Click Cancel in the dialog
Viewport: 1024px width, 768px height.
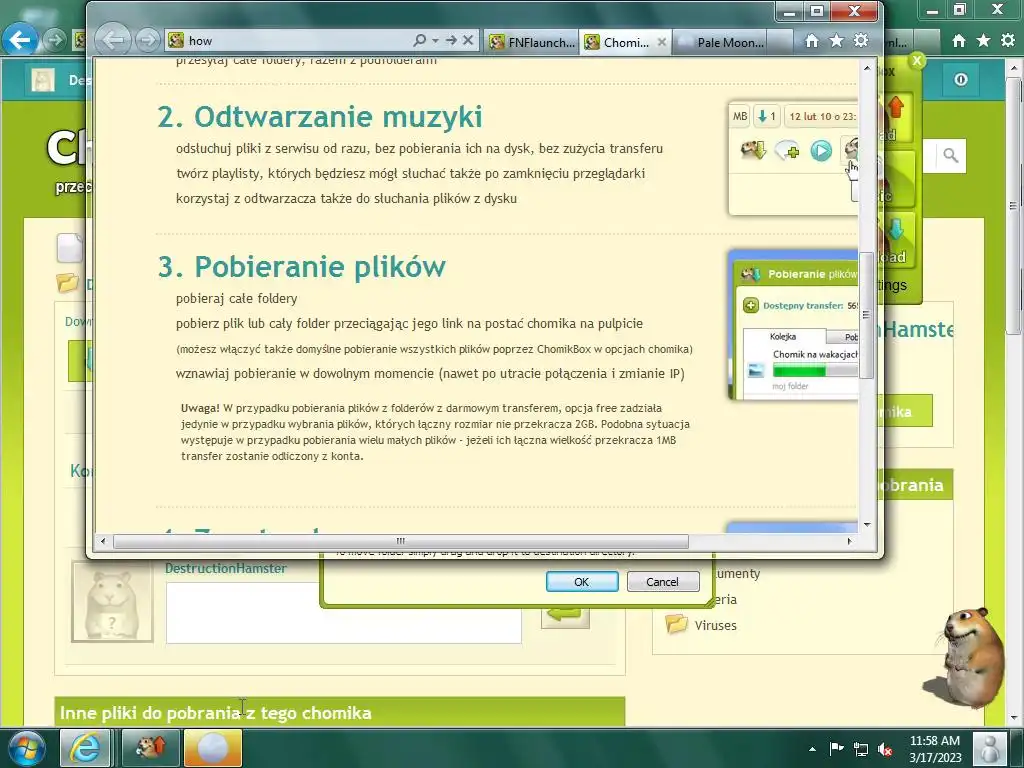[x=662, y=582]
